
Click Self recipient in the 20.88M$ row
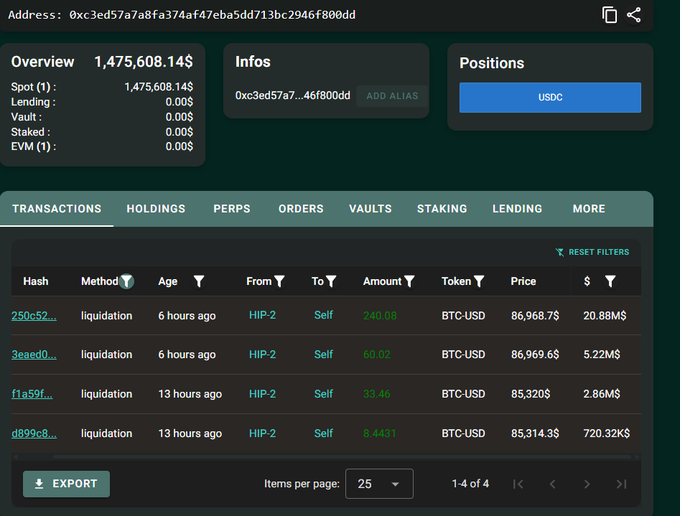tap(324, 315)
